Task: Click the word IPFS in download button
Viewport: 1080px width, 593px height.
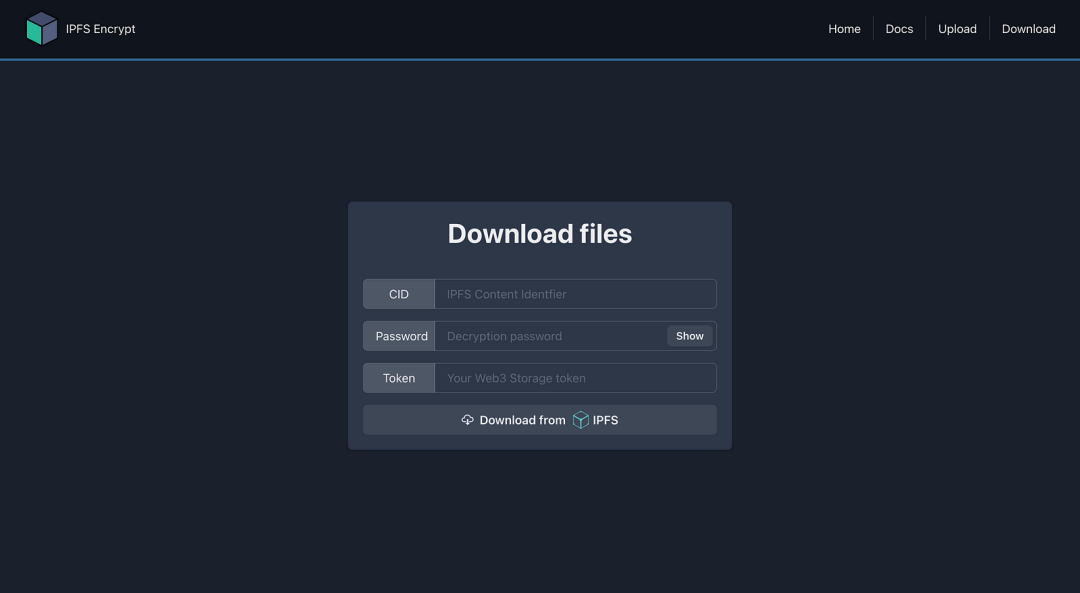Action: click(605, 420)
